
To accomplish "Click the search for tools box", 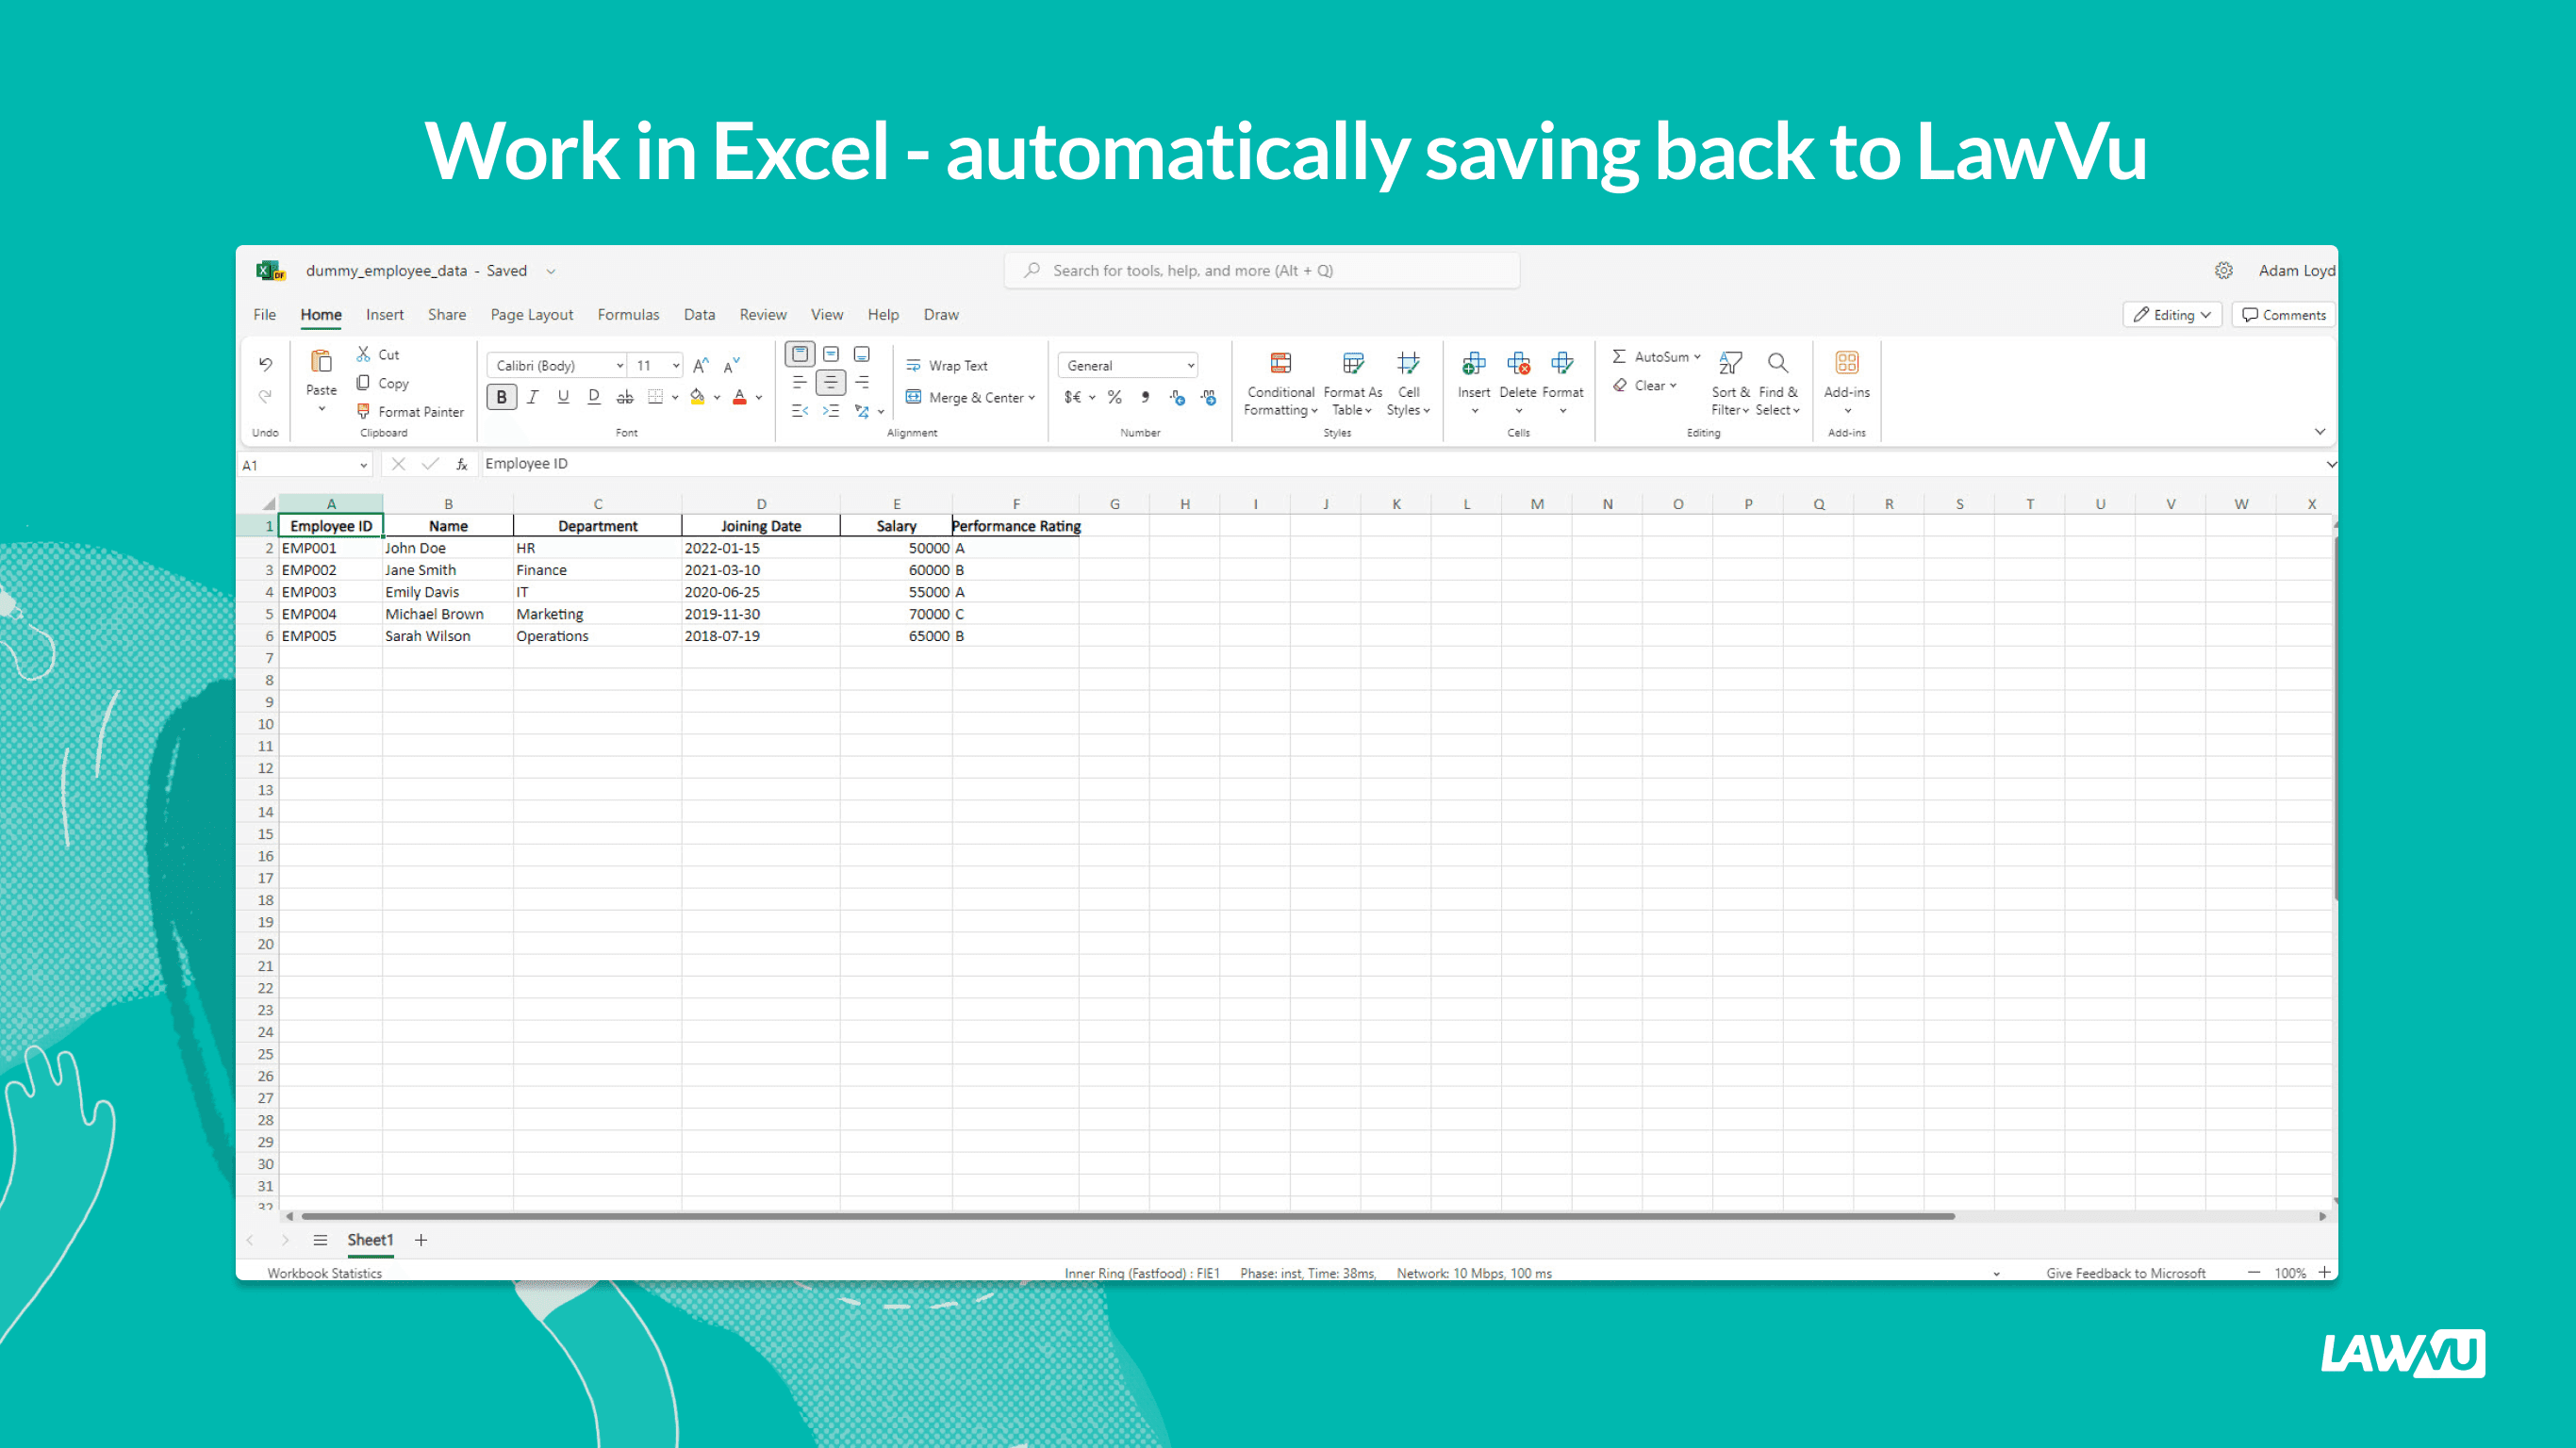I will [x=1262, y=270].
